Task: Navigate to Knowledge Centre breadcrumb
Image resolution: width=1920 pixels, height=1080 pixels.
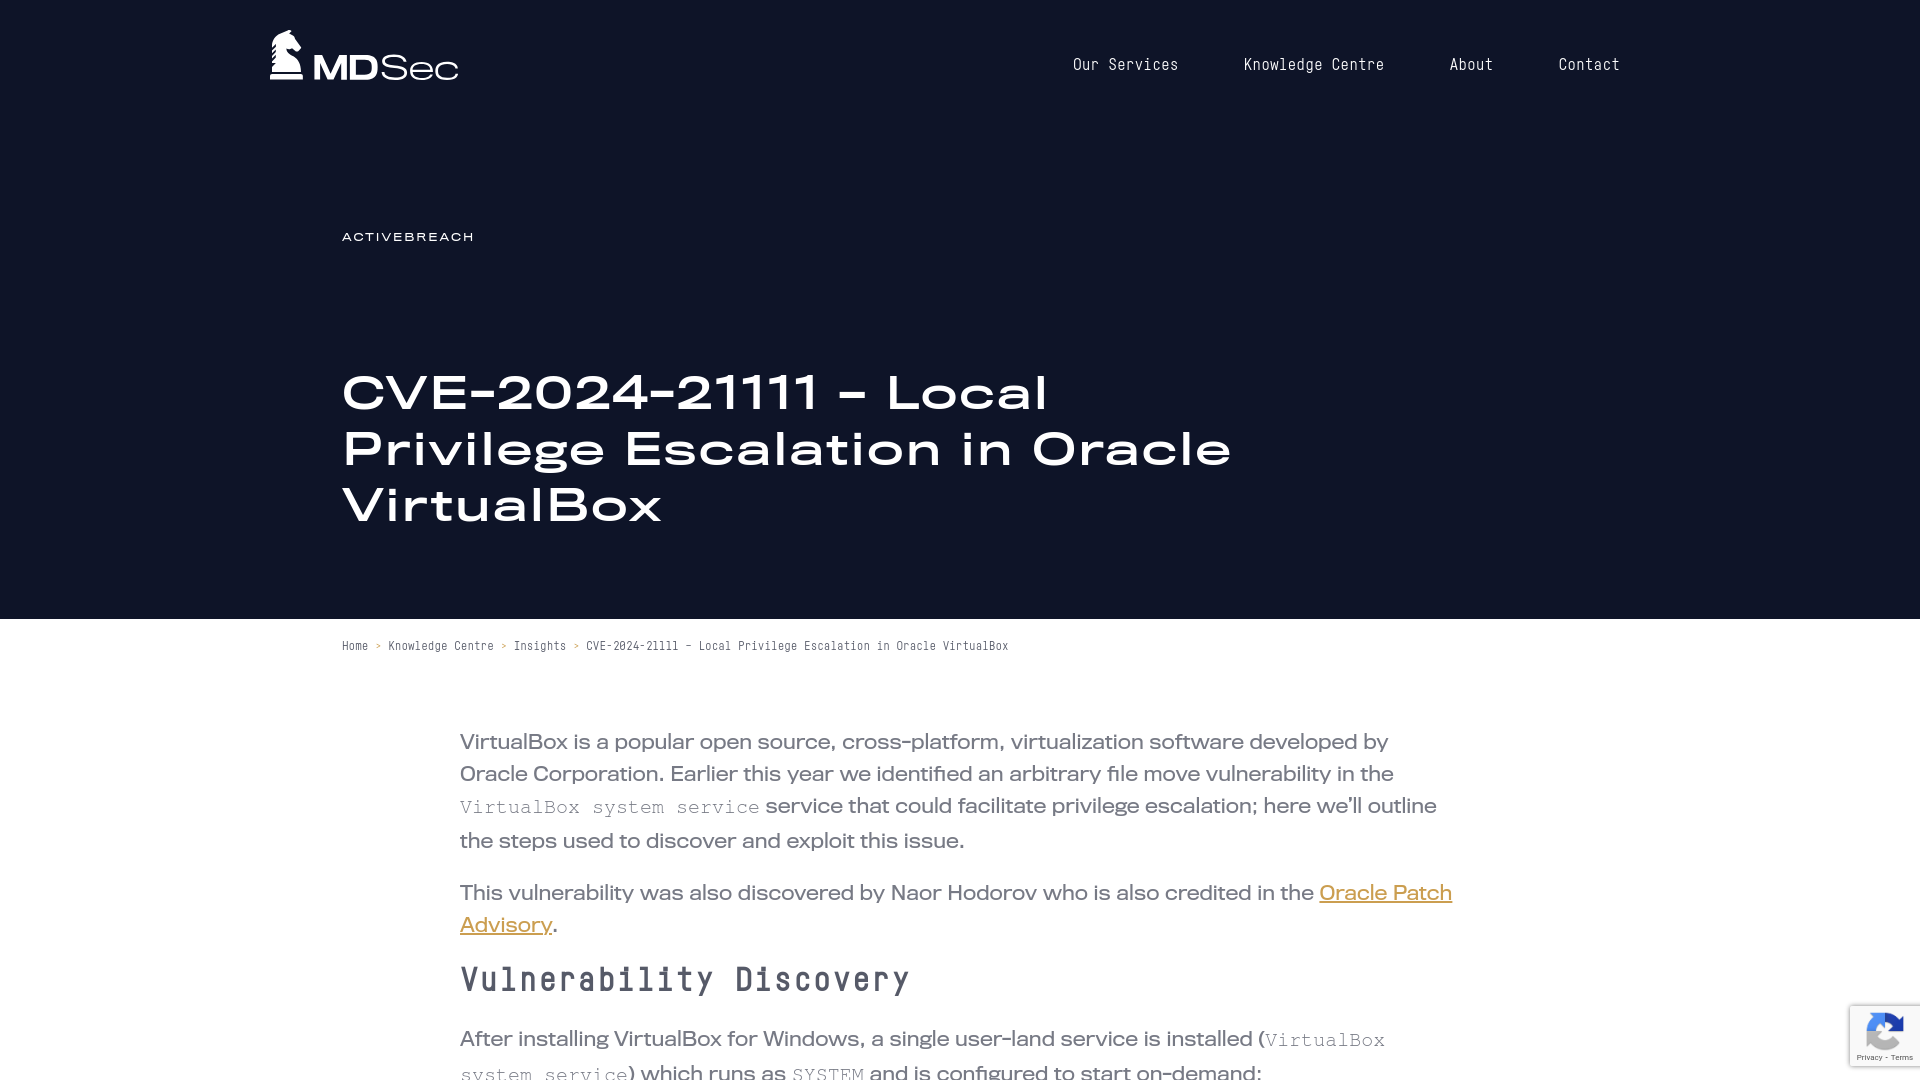Action: pos(440,645)
